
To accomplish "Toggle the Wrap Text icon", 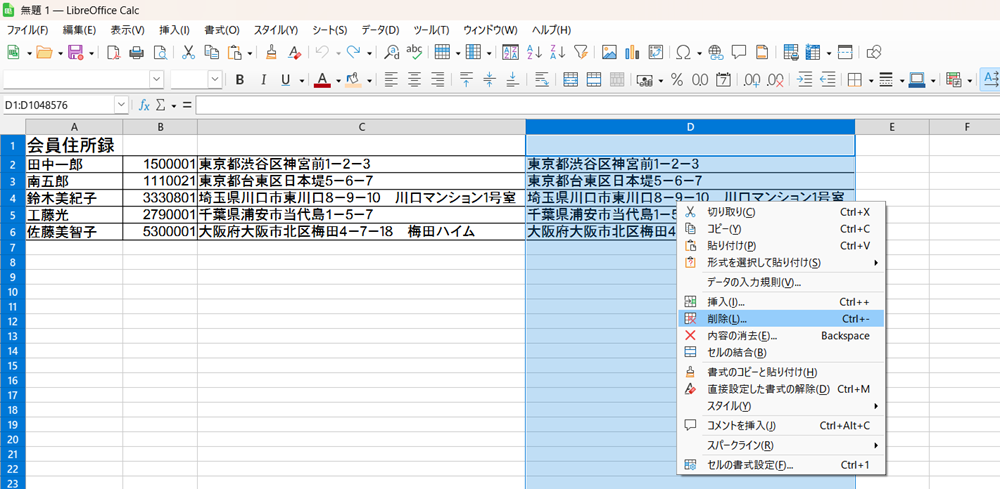I will tap(541, 80).
